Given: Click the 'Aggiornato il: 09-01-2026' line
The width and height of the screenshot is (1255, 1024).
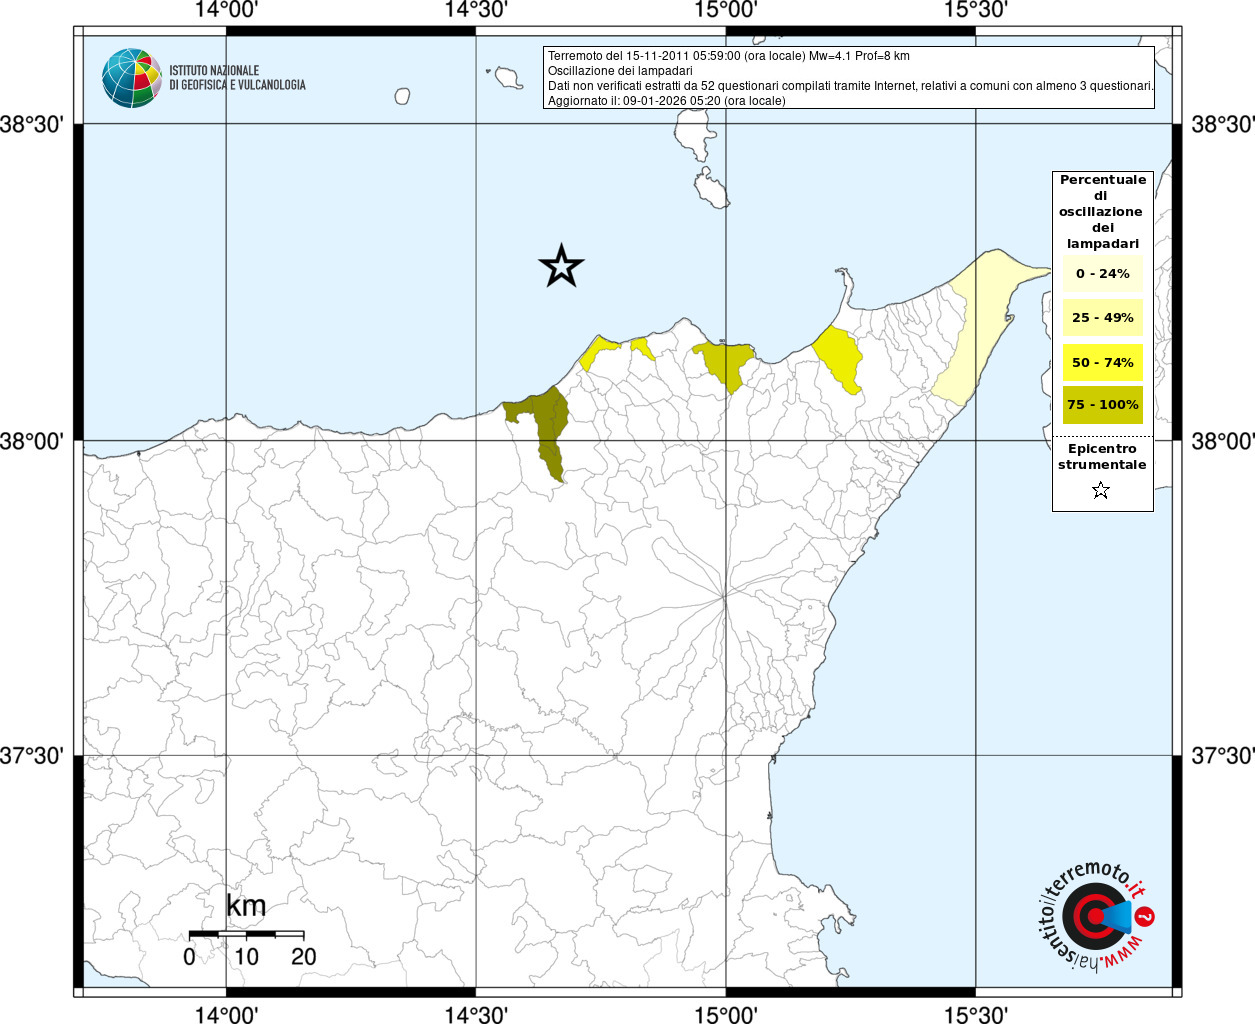Looking at the screenshot, I should (666, 101).
